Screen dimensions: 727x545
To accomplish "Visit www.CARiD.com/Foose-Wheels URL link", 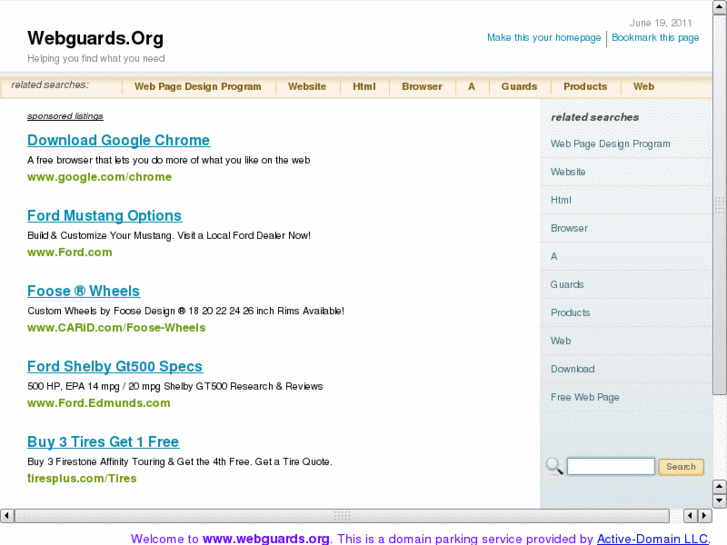I will pos(116,328).
